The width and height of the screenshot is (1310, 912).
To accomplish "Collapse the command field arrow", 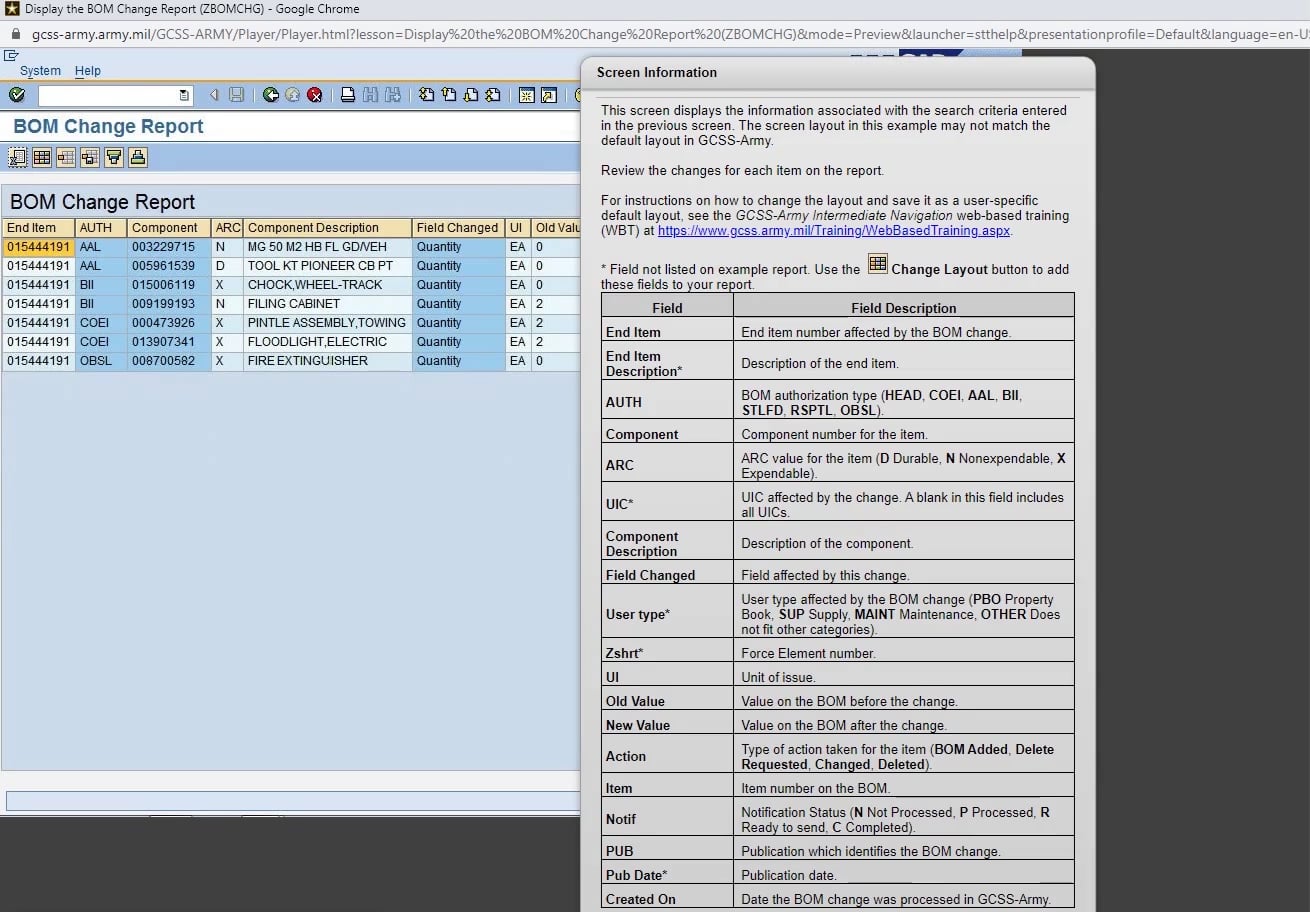I will (213, 95).
